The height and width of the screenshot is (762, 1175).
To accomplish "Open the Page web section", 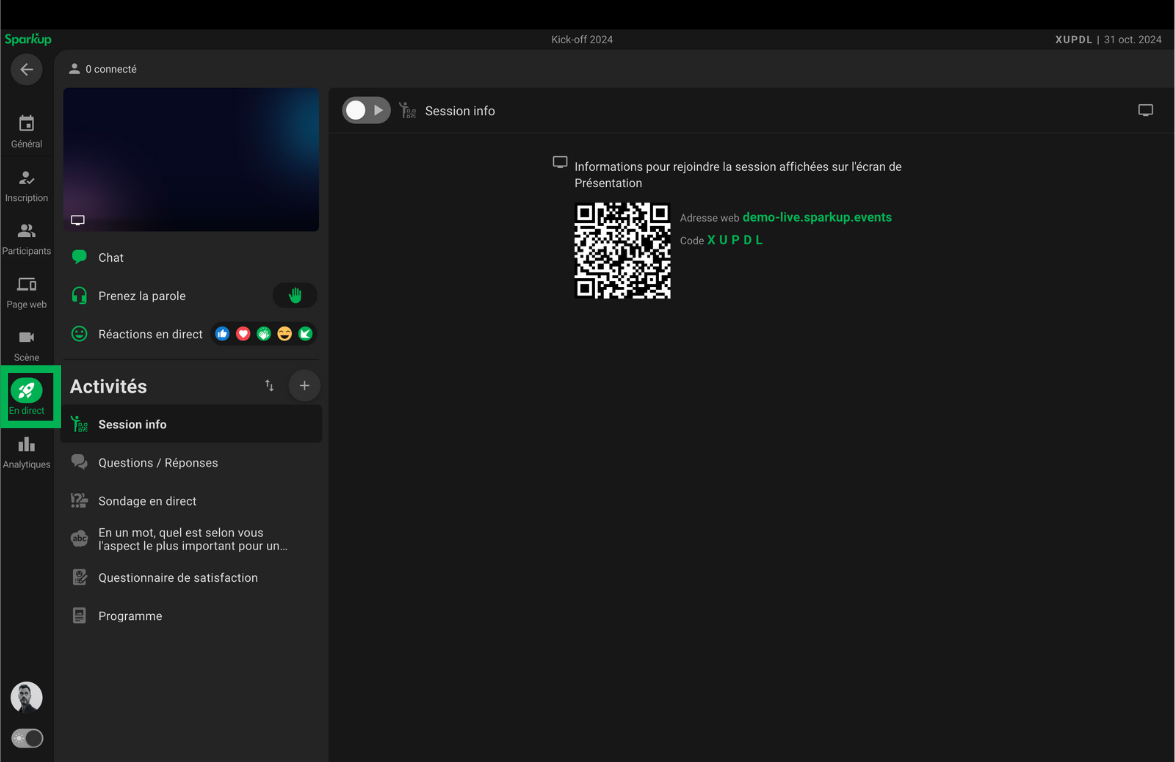I will click(x=26, y=292).
